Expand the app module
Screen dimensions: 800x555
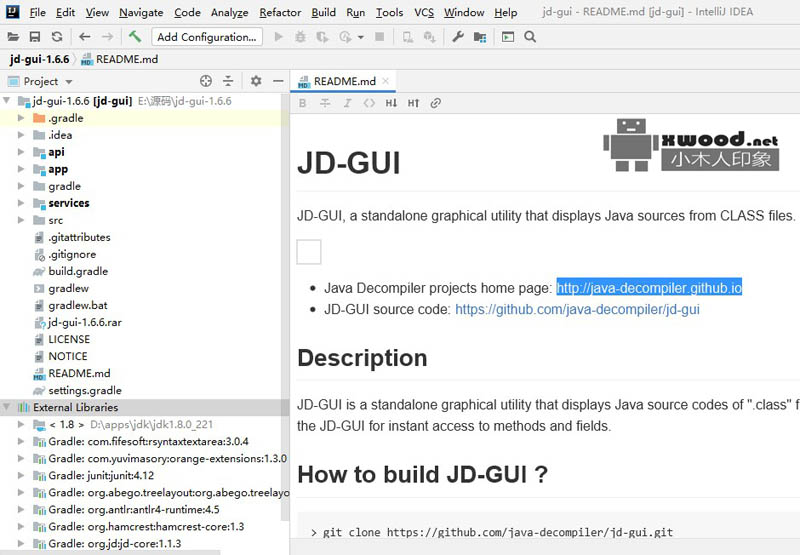pos(21,169)
